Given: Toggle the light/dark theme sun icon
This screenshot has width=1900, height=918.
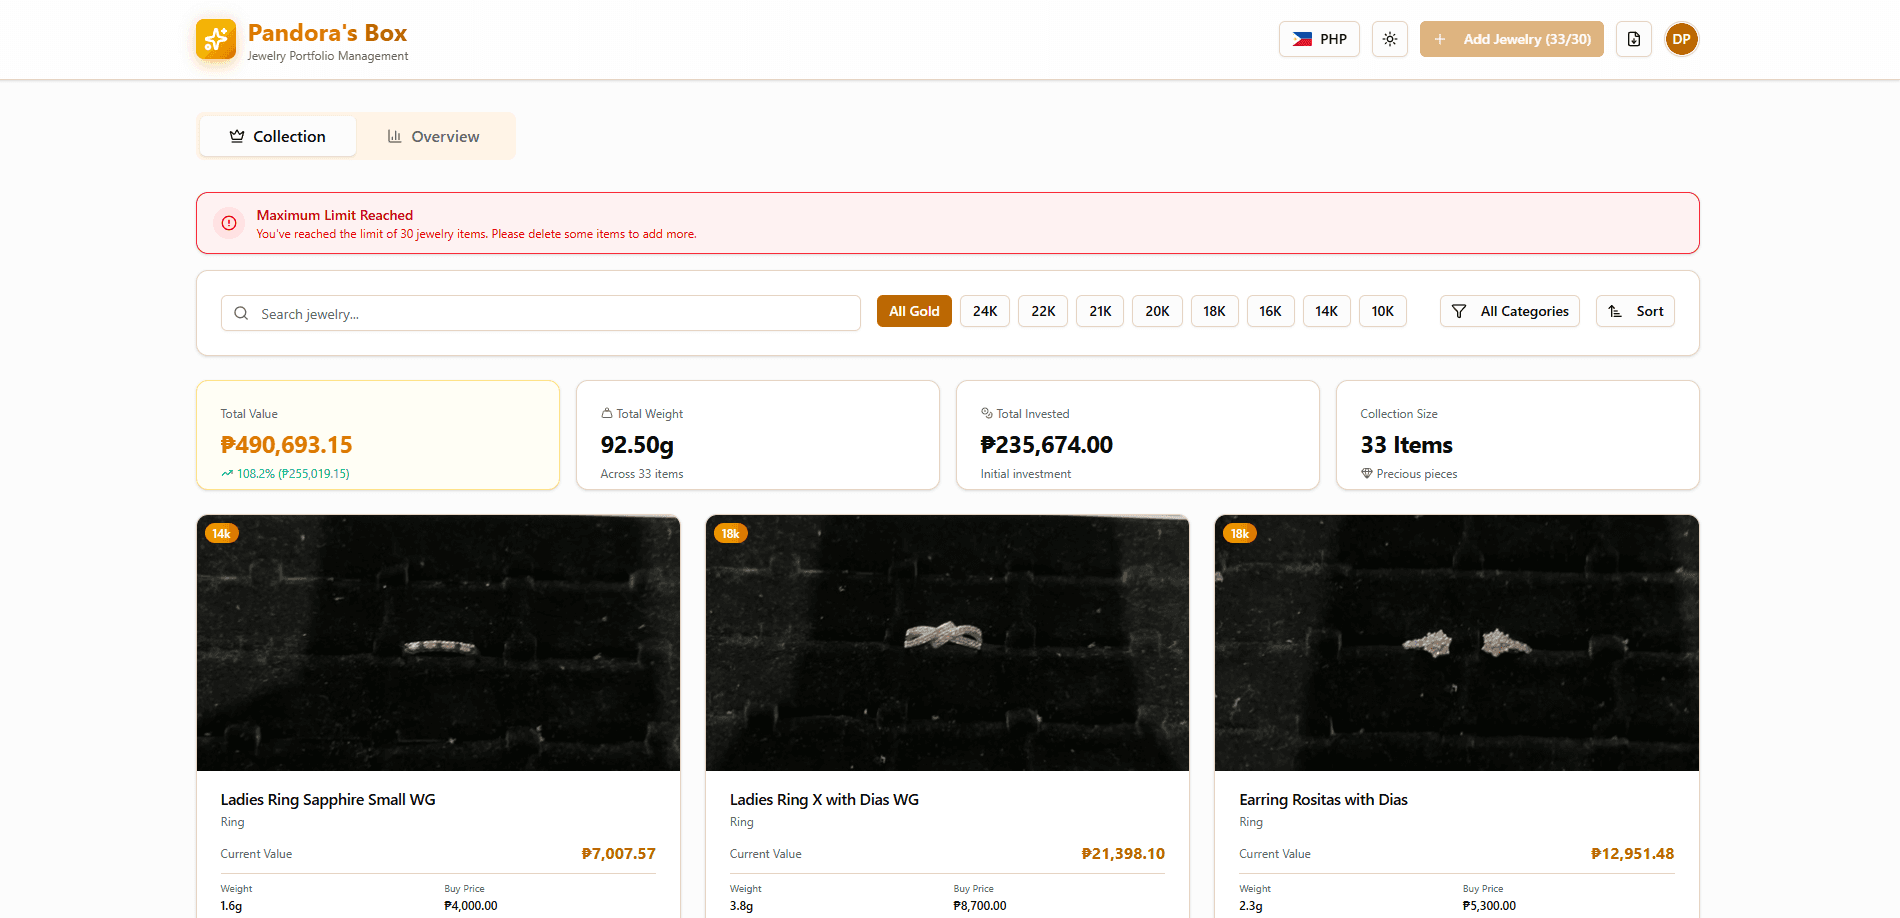Looking at the screenshot, I should [1389, 39].
